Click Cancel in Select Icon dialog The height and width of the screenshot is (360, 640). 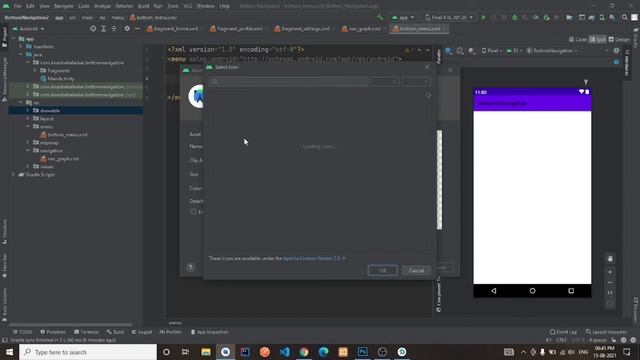pos(416,270)
